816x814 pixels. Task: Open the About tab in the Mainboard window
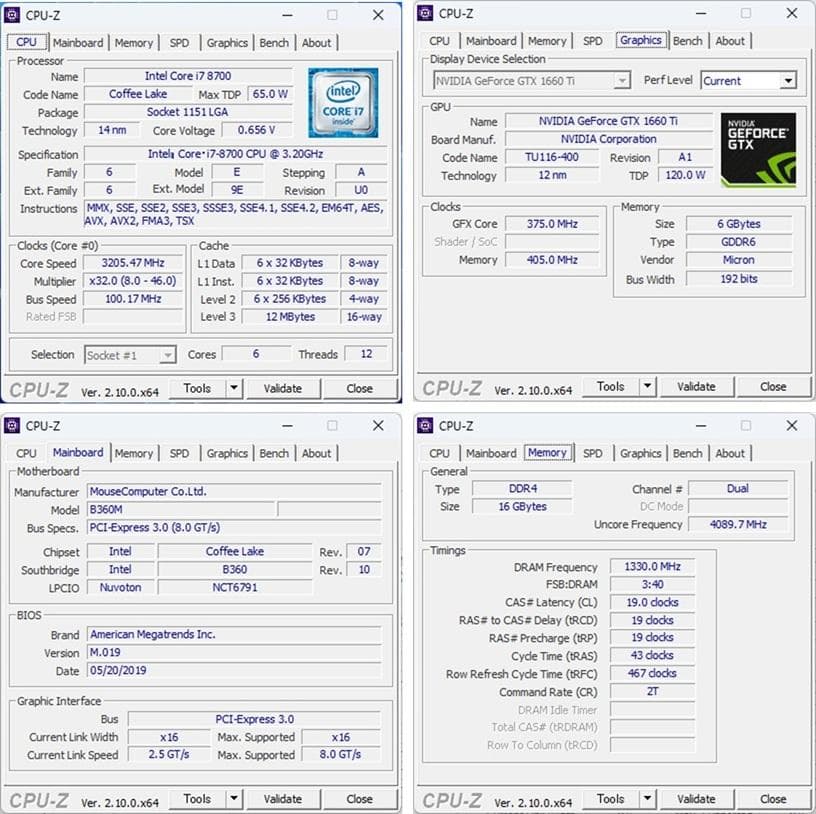tap(317, 452)
